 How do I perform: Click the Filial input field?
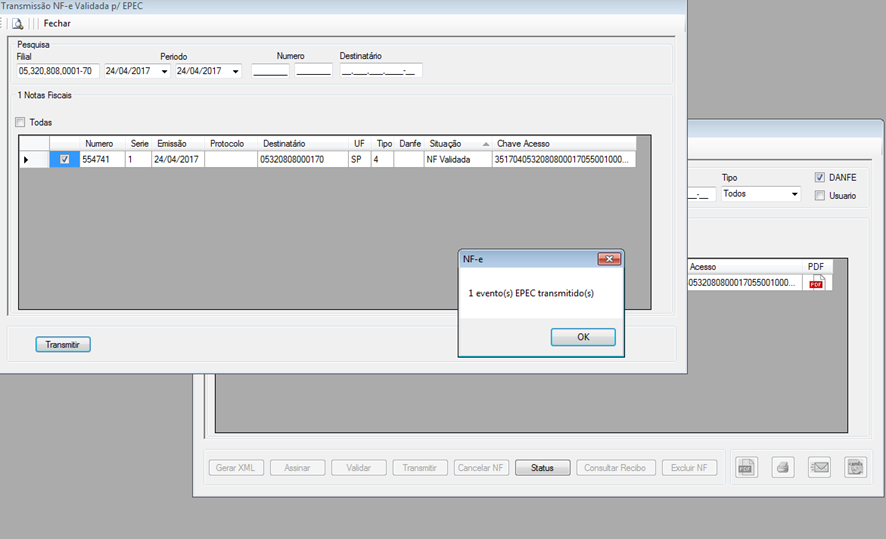click(58, 71)
